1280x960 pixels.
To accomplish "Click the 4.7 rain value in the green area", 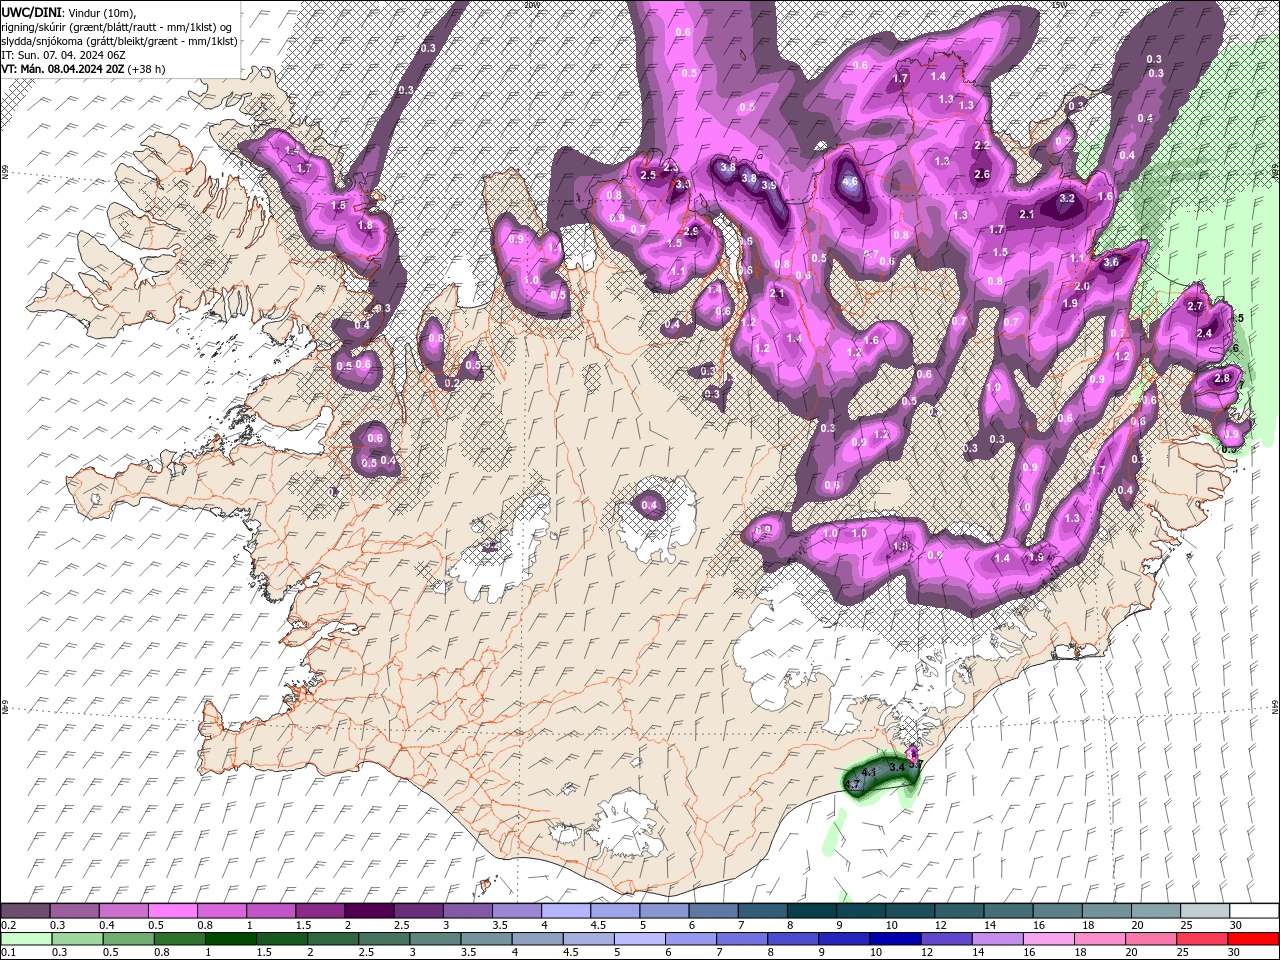I will (x=852, y=786).
